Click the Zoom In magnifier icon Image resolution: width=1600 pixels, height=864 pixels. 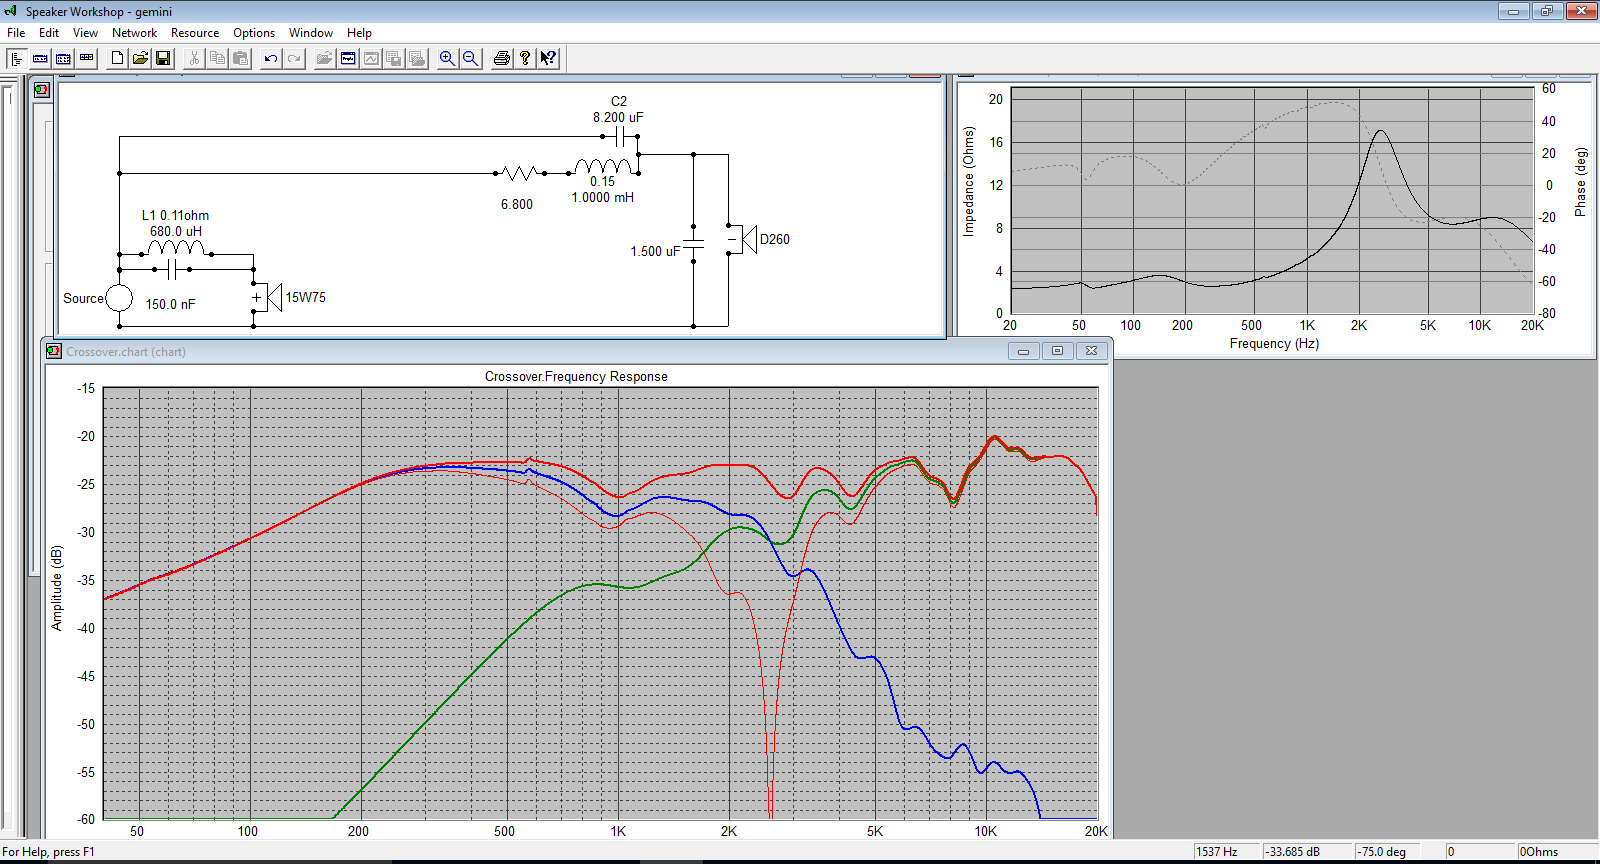(x=447, y=58)
